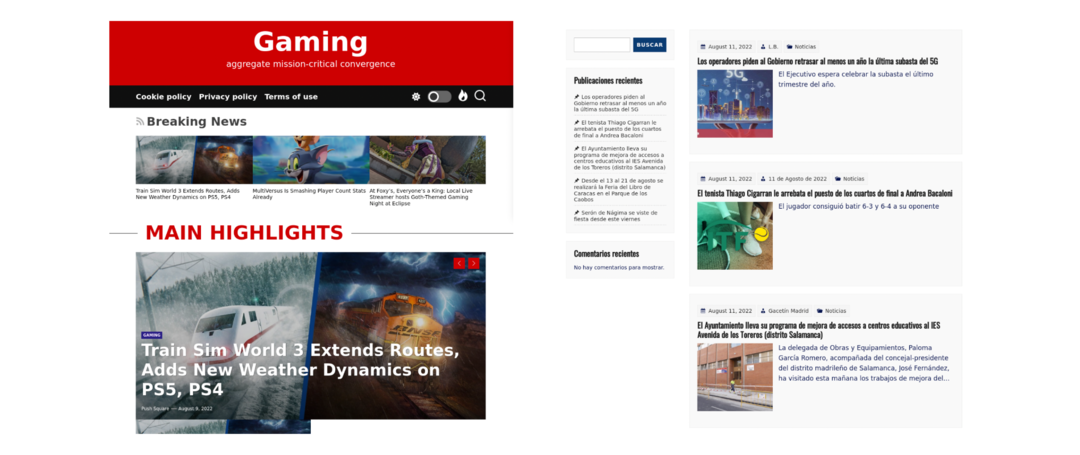Viewport: 1080px width, 455px height.
Task: Click folder icon on the 5G article
Action: 789,47
